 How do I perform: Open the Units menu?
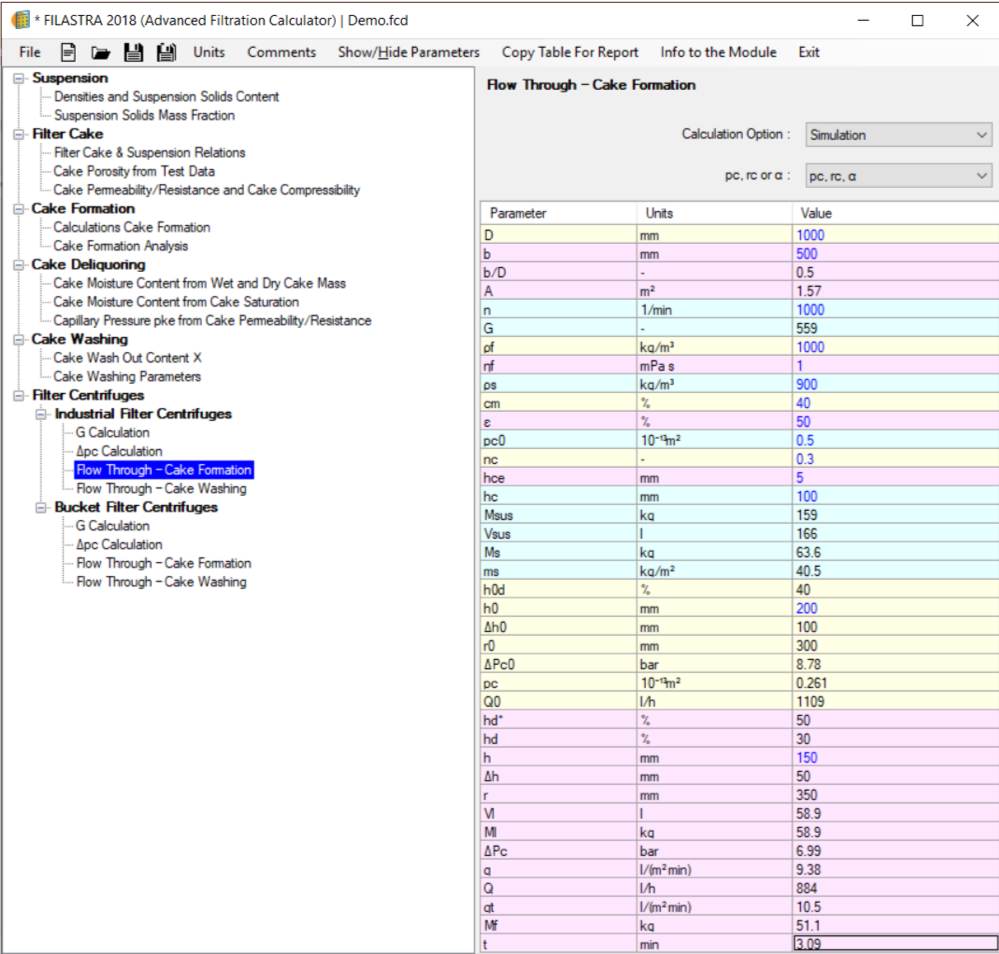coord(209,52)
